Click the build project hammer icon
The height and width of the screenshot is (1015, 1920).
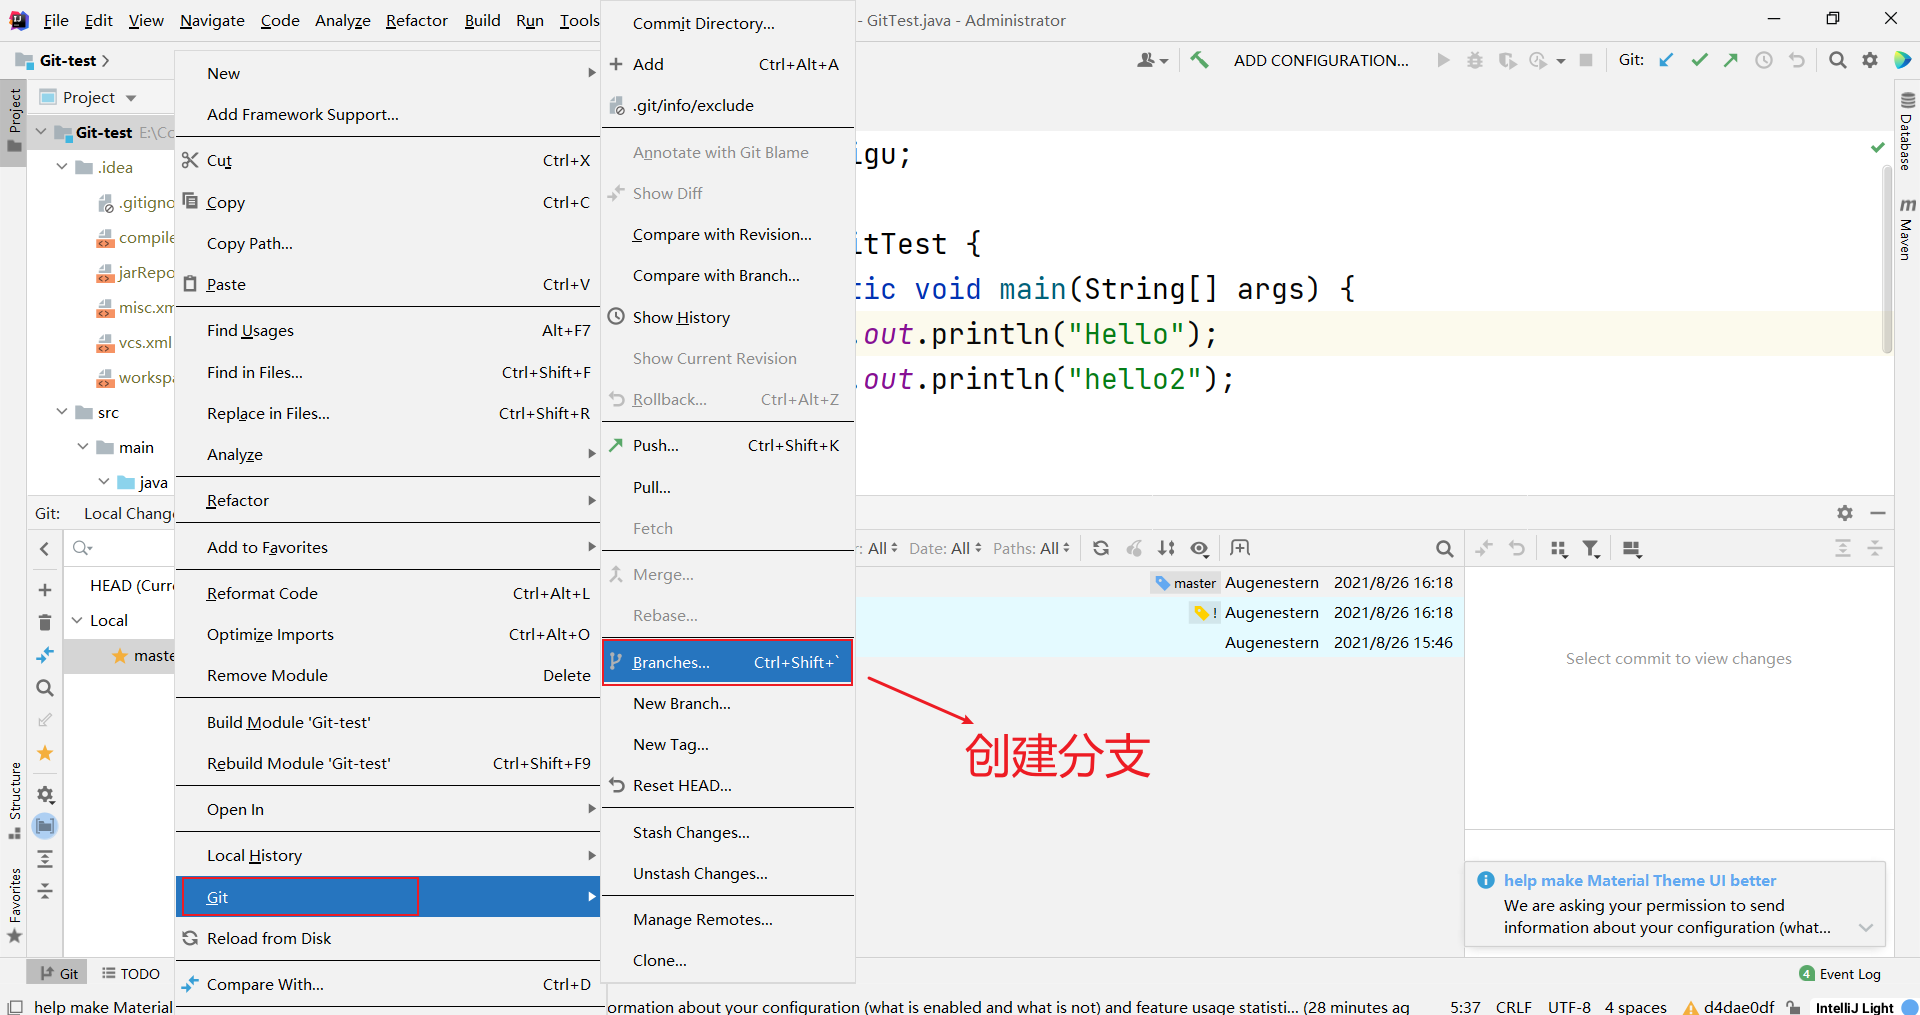(1199, 60)
